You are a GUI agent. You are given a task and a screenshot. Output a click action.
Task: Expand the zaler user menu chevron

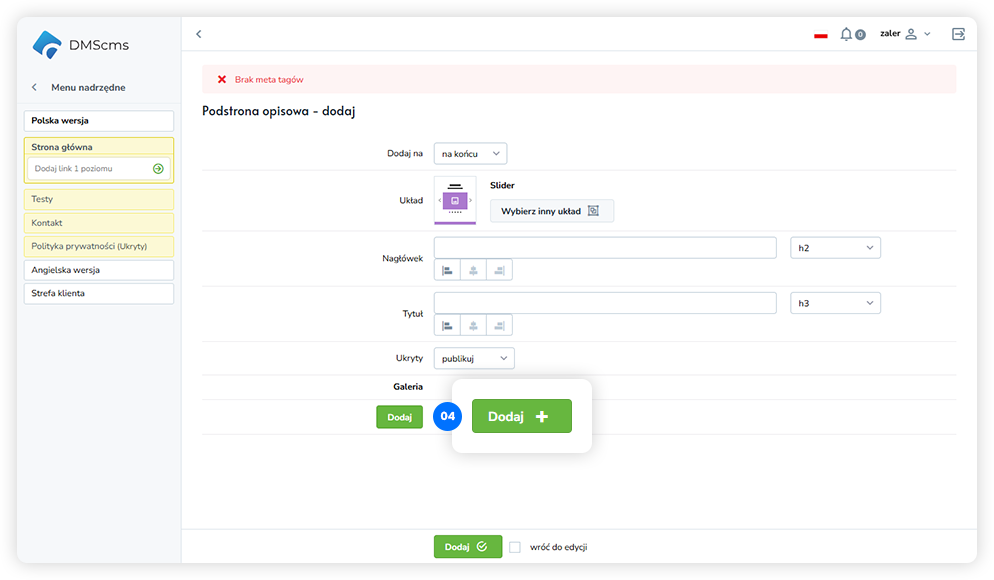coord(927,34)
